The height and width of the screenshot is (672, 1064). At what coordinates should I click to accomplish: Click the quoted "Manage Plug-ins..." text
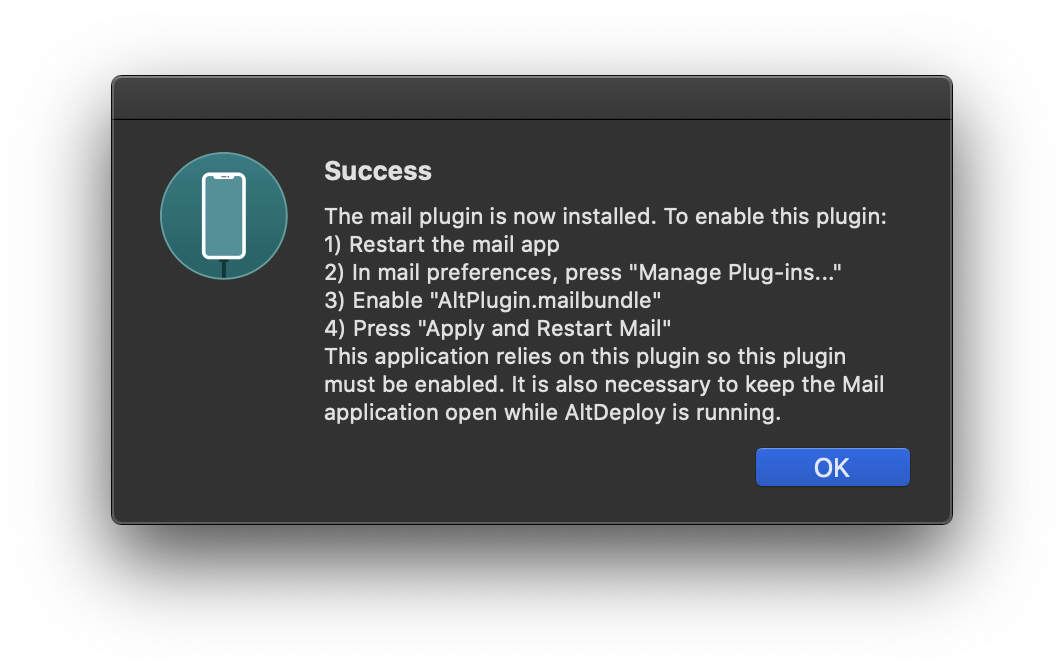(x=741, y=272)
